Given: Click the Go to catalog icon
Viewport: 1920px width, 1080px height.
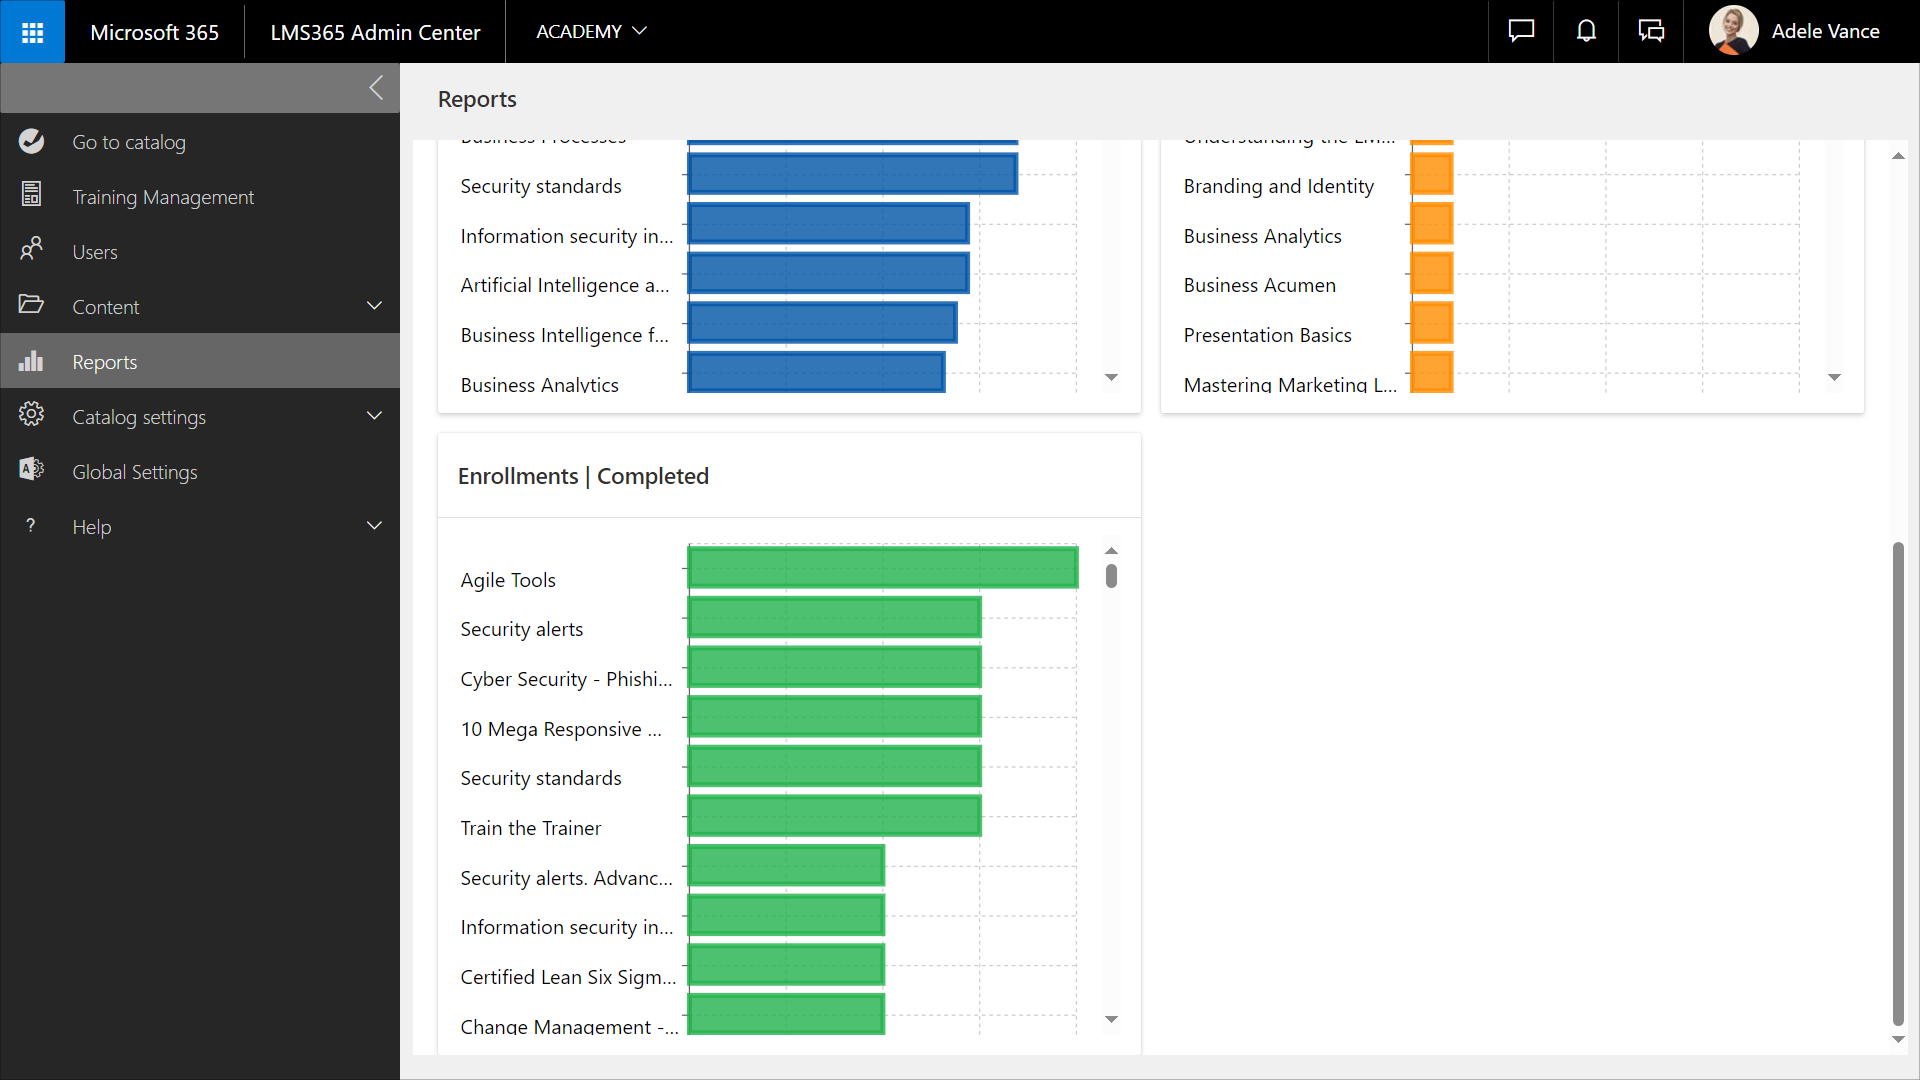Looking at the screenshot, I should click(x=31, y=142).
